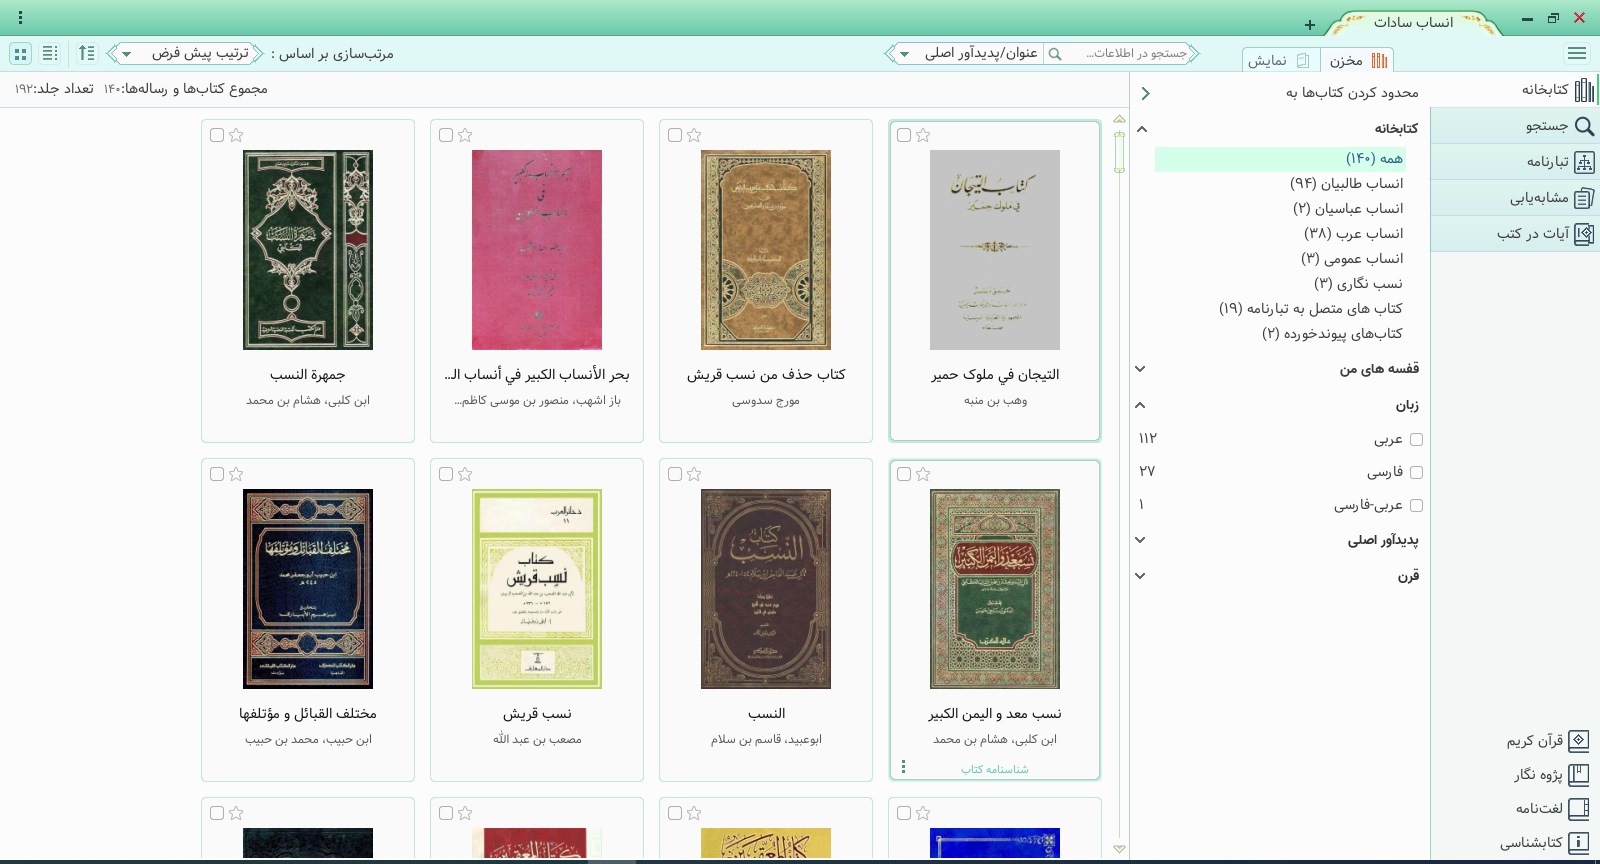Open آیات در کتب sidebar item
This screenshot has height=864, width=1600.
pos(1514,234)
